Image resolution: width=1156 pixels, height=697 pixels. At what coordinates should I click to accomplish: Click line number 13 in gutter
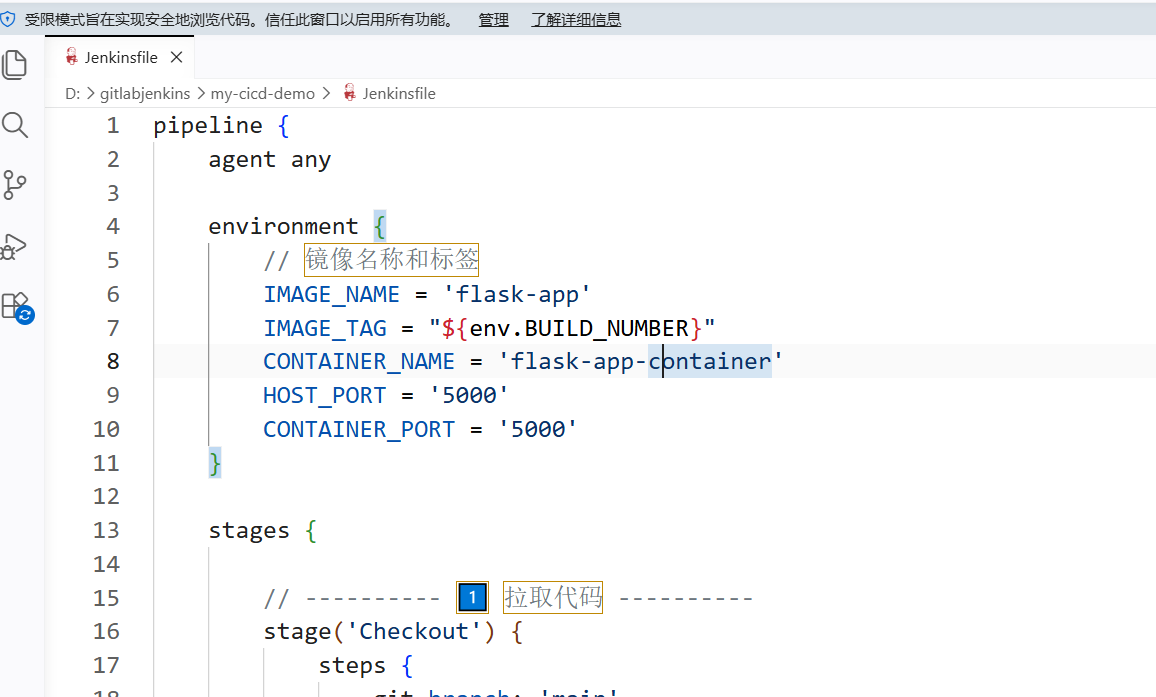pos(106,530)
